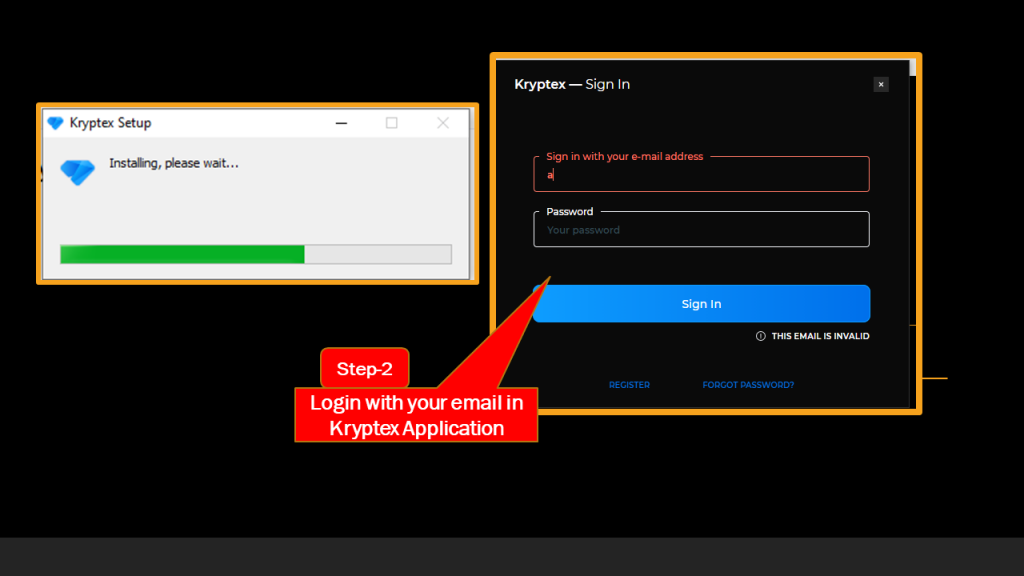Viewport: 1024px width, 576px height.
Task: Click the 'THIS EMAIL IS INVALID' message
Action: point(820,336)
